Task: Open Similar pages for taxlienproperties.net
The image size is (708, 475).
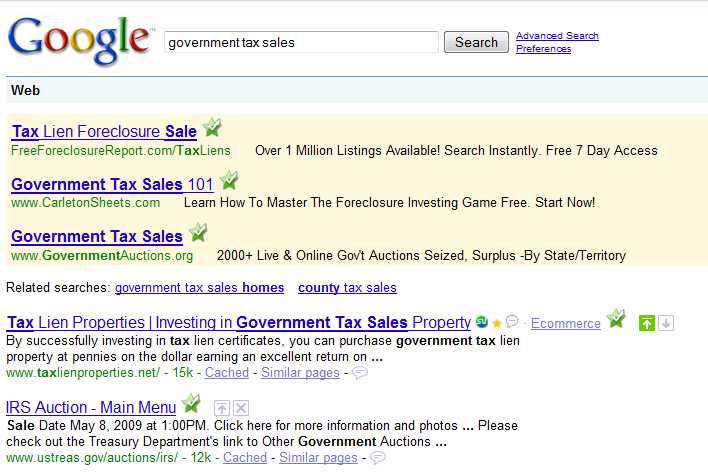Action: (x=300, y=373)
